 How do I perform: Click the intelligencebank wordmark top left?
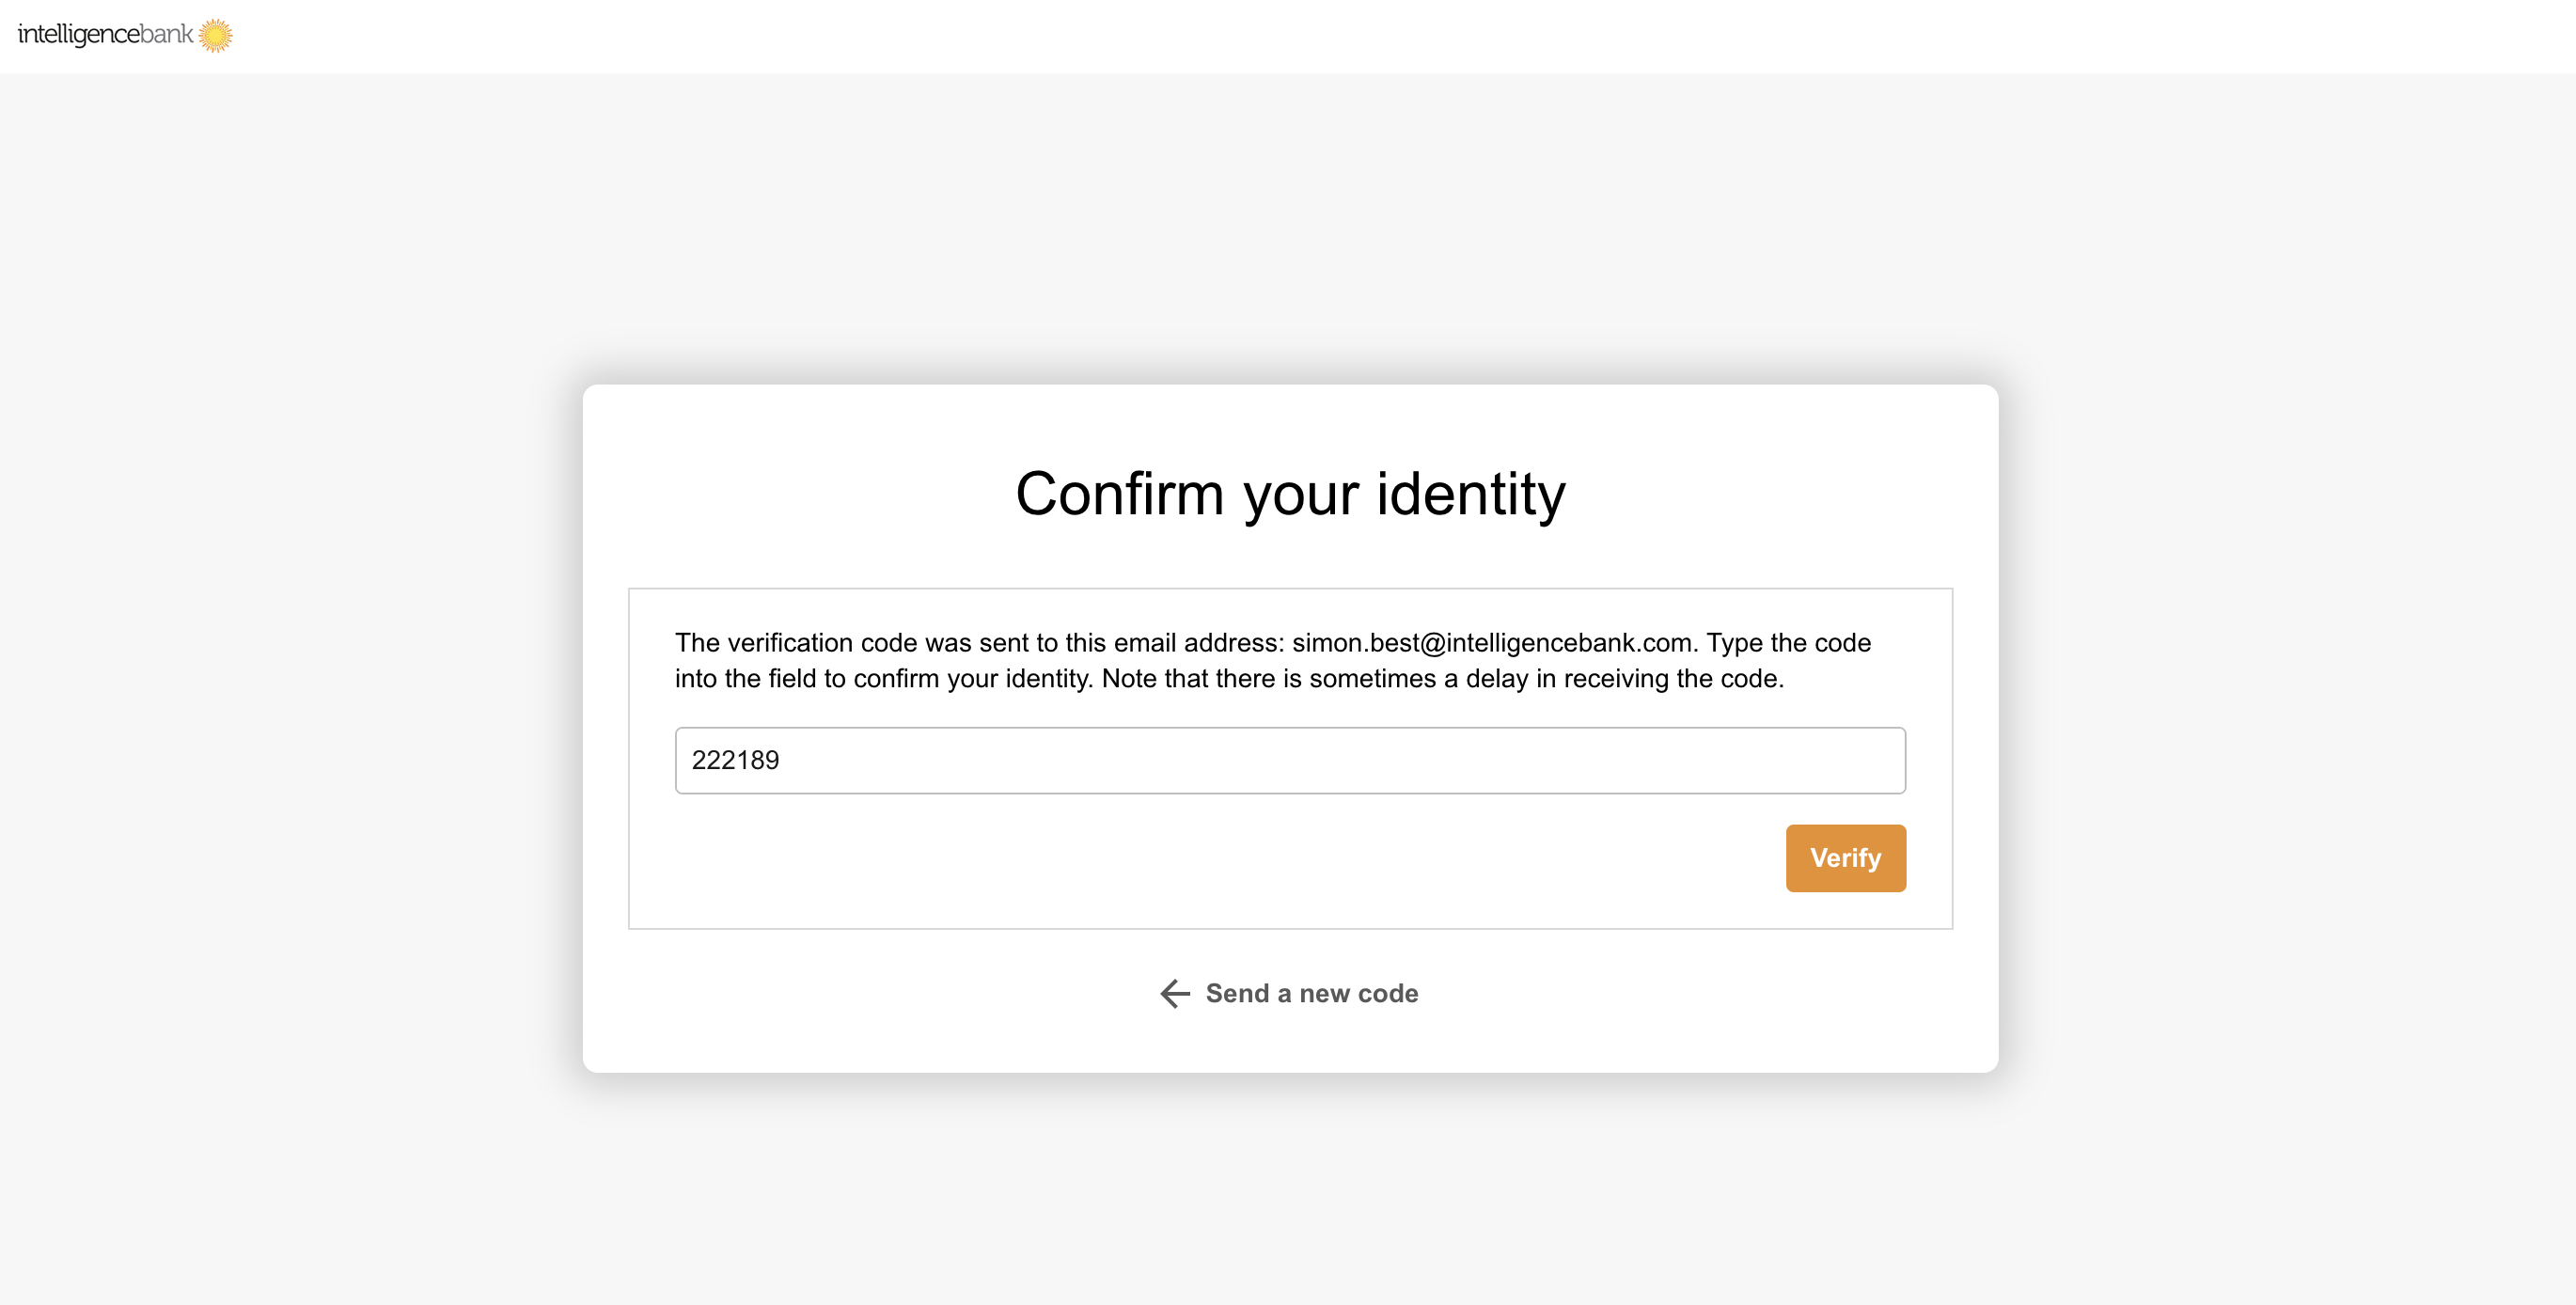pos(105,33)
